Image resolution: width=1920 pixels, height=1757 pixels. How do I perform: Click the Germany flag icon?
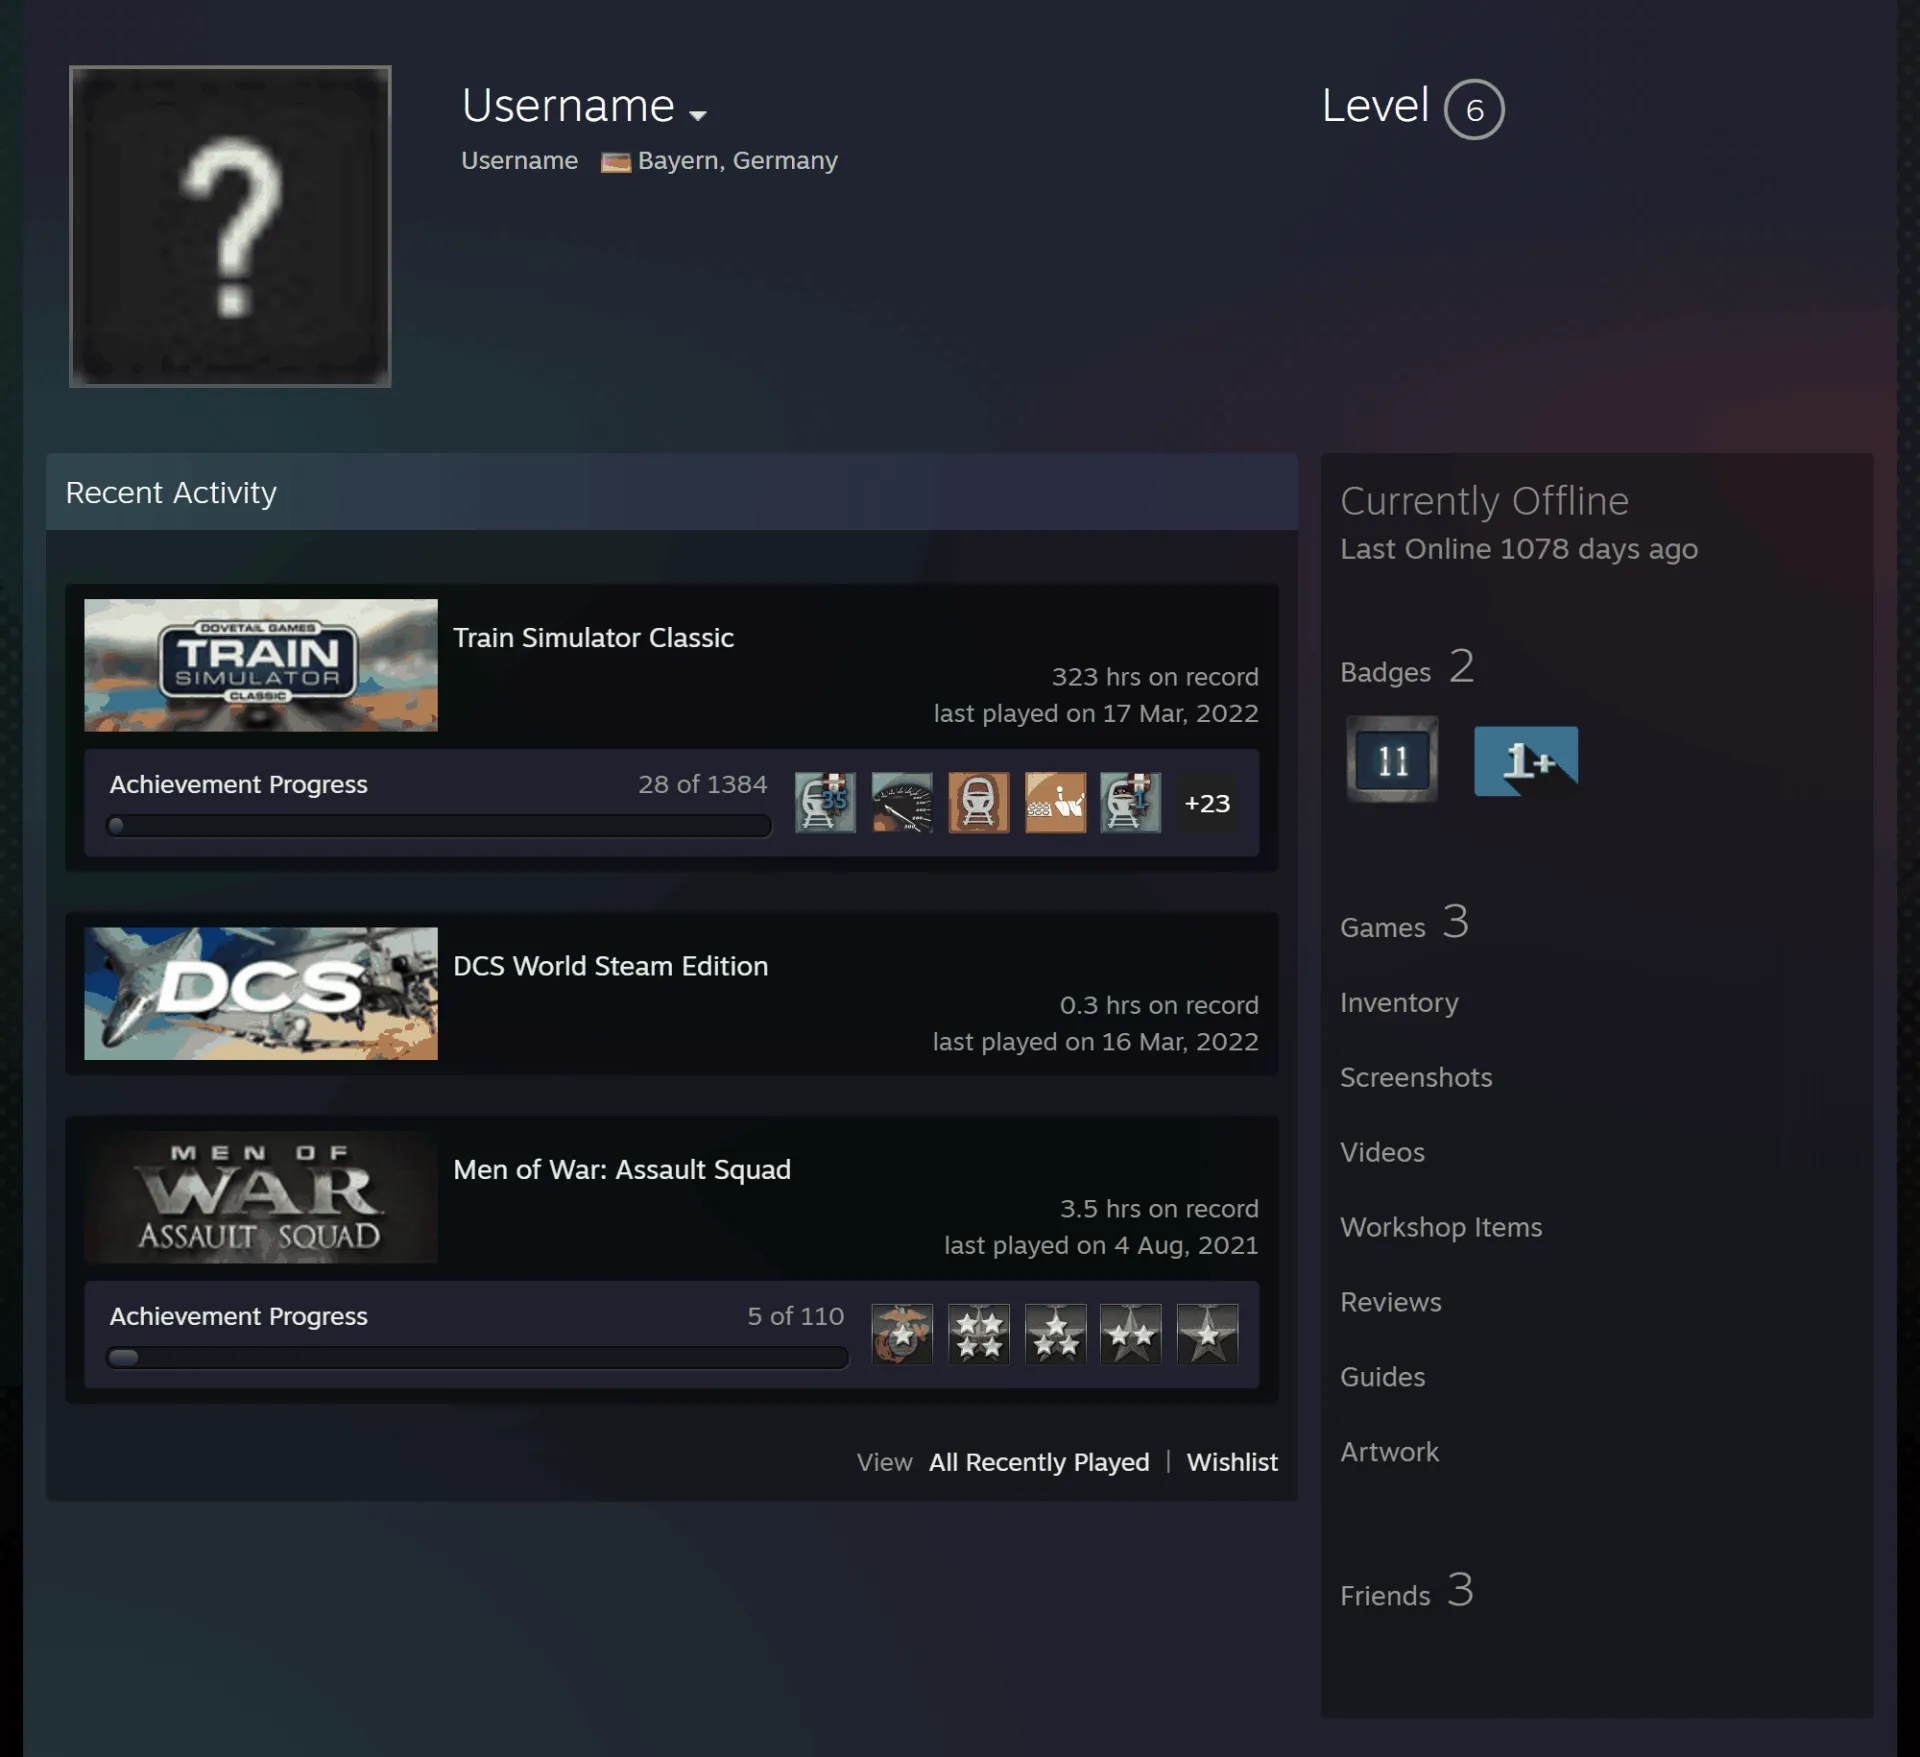coord(615,162)
